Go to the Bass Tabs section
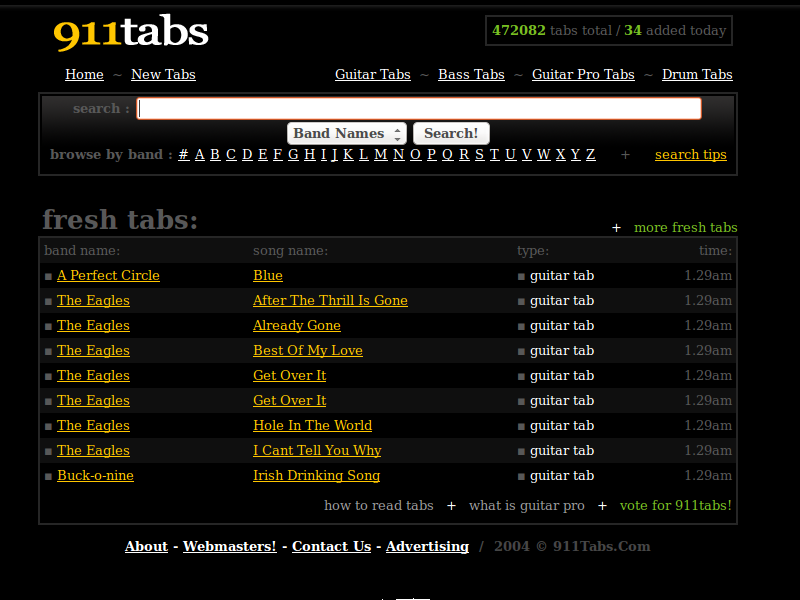800x600 pixels. [x=471, y=75]
